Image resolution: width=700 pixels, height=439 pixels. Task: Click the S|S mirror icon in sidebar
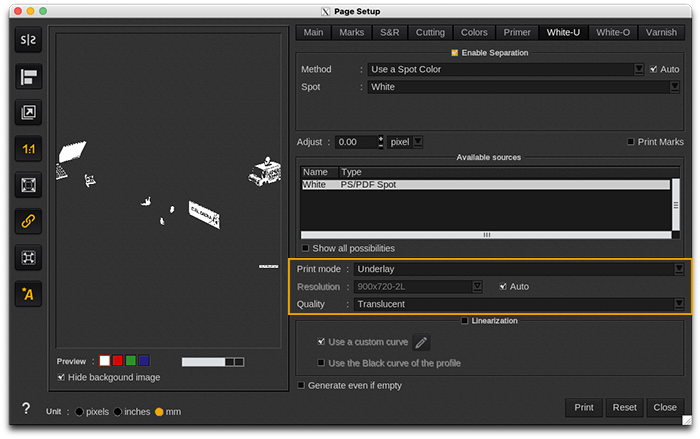click(x=27, y=41)
